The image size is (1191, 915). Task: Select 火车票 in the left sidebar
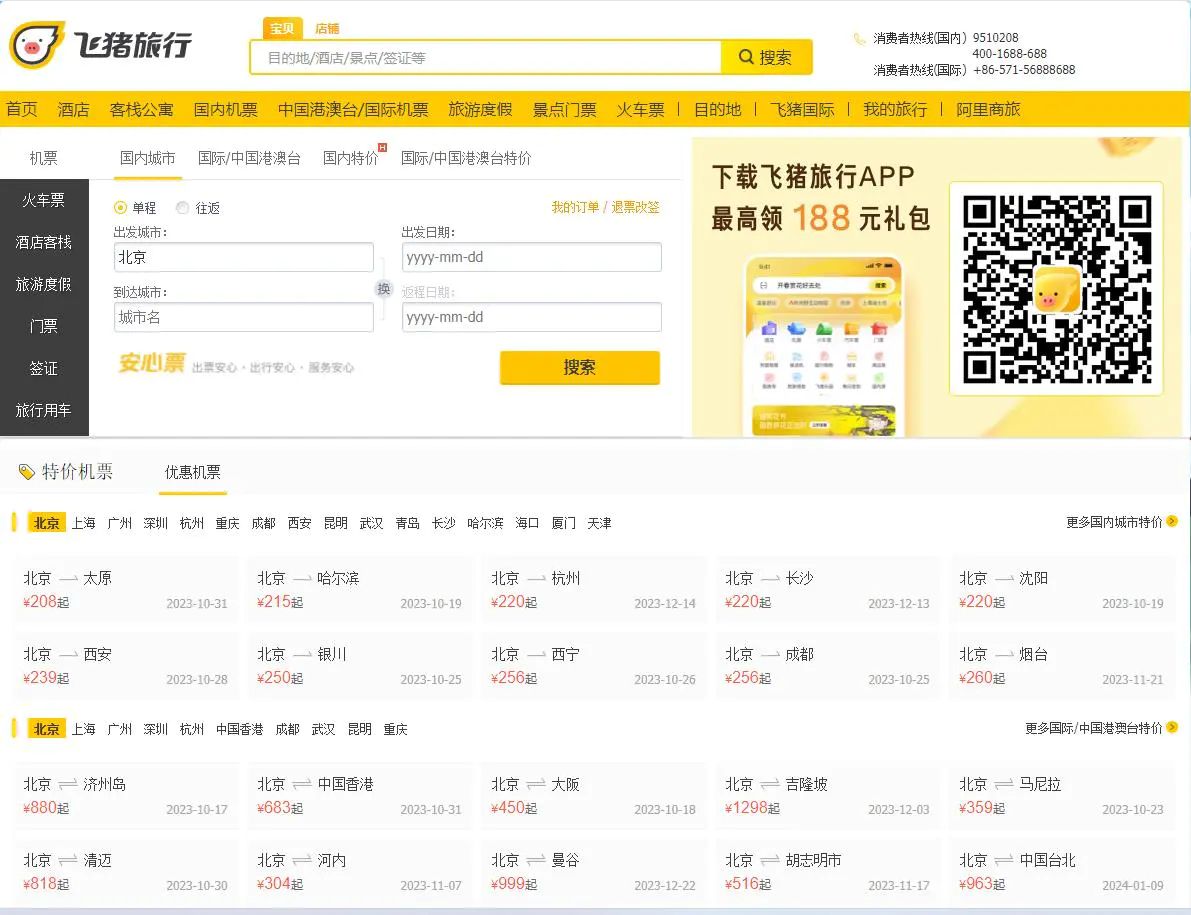click(x=43, y=200)
